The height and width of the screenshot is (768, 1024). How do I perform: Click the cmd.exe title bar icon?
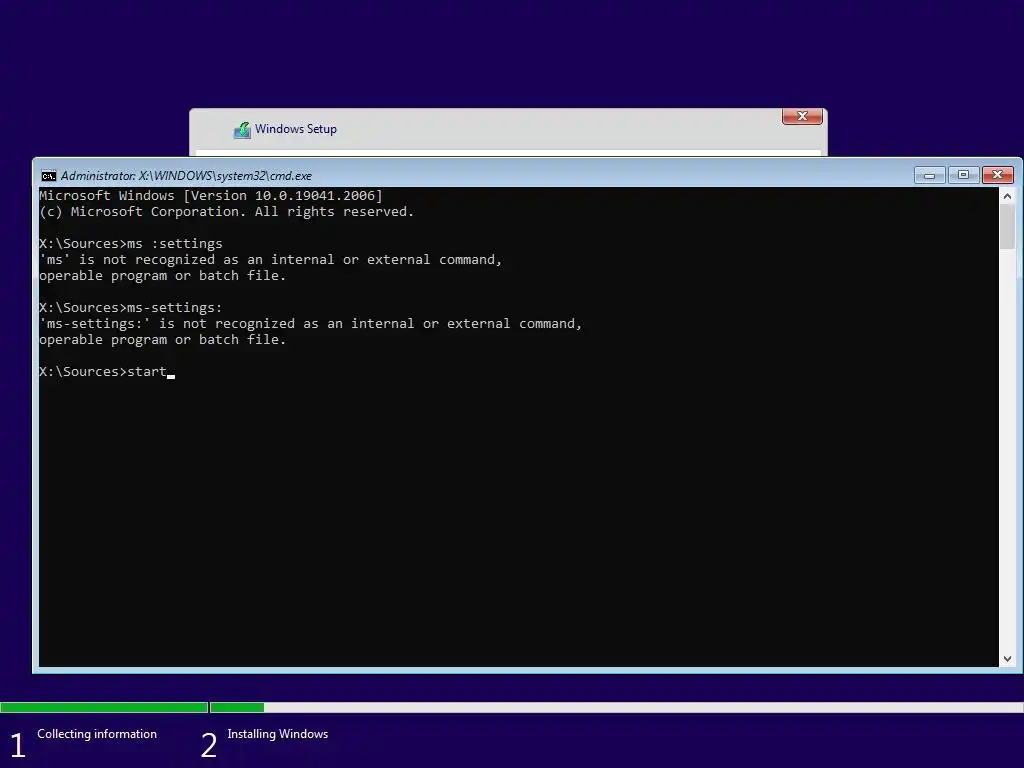click(48, 176)
